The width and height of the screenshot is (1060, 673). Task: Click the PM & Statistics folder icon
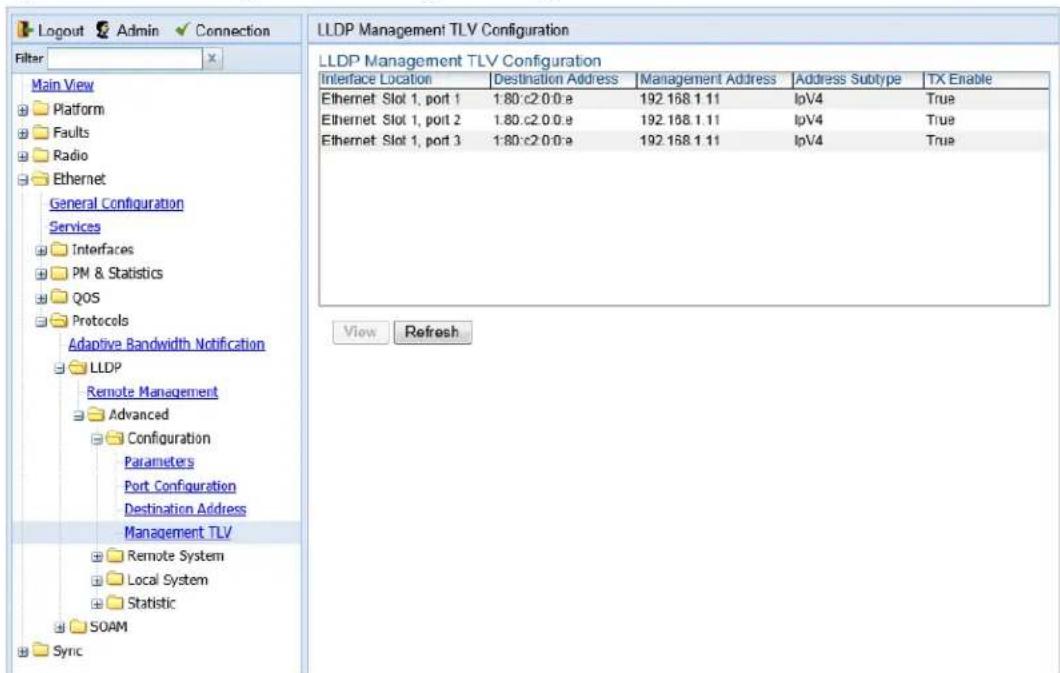(60, 273)
